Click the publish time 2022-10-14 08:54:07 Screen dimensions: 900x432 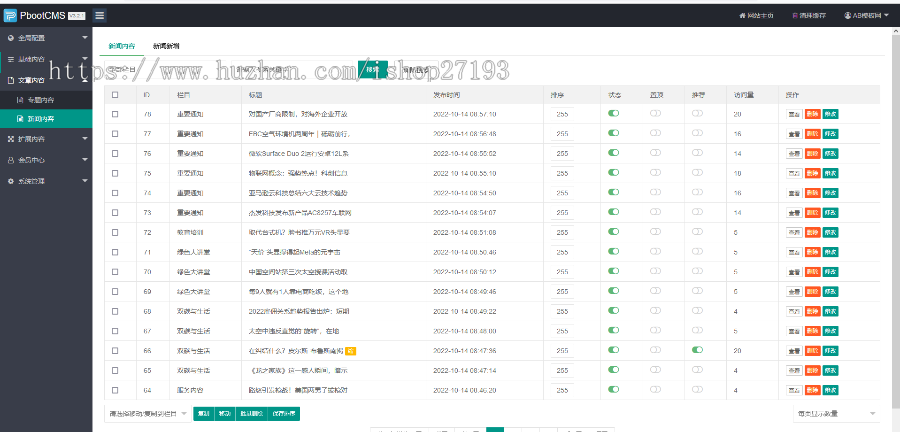464,212
